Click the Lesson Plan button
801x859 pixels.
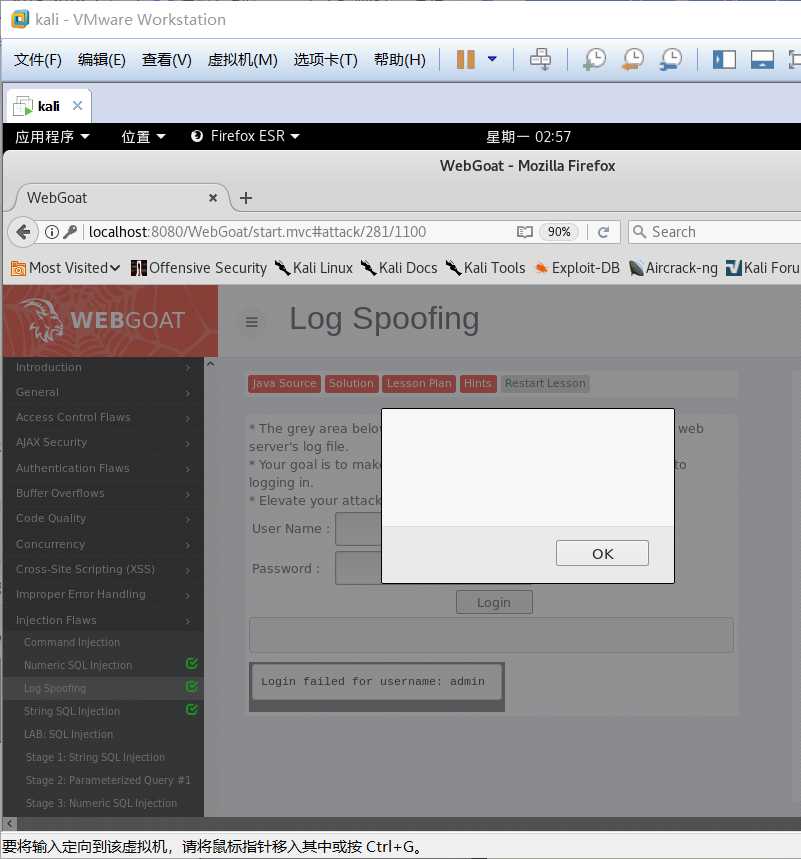419,383
